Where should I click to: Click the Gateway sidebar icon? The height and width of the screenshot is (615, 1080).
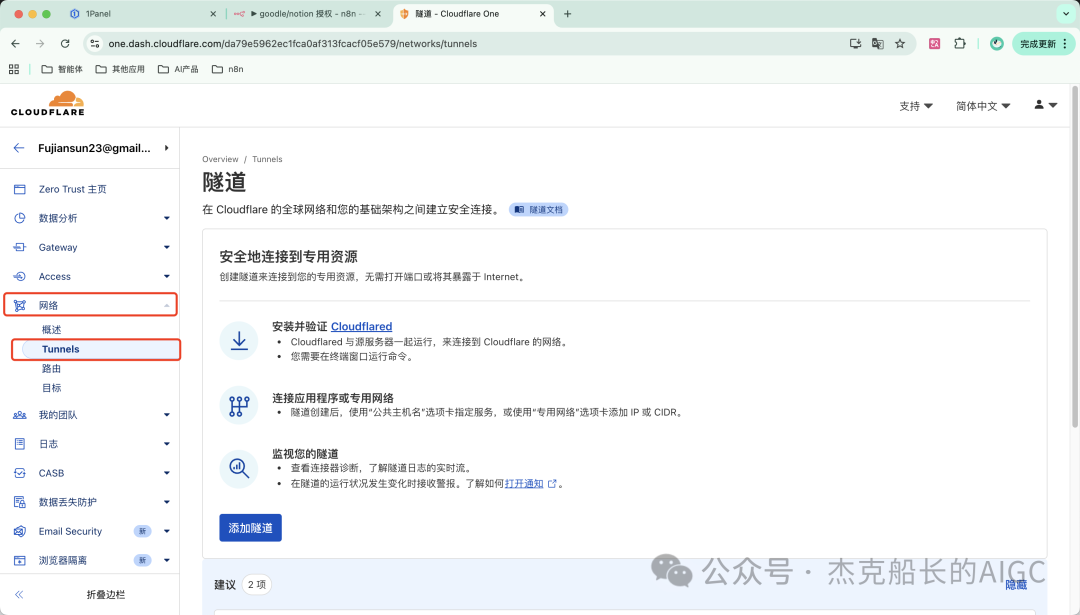pyautogui.click(x=20, y=247)
